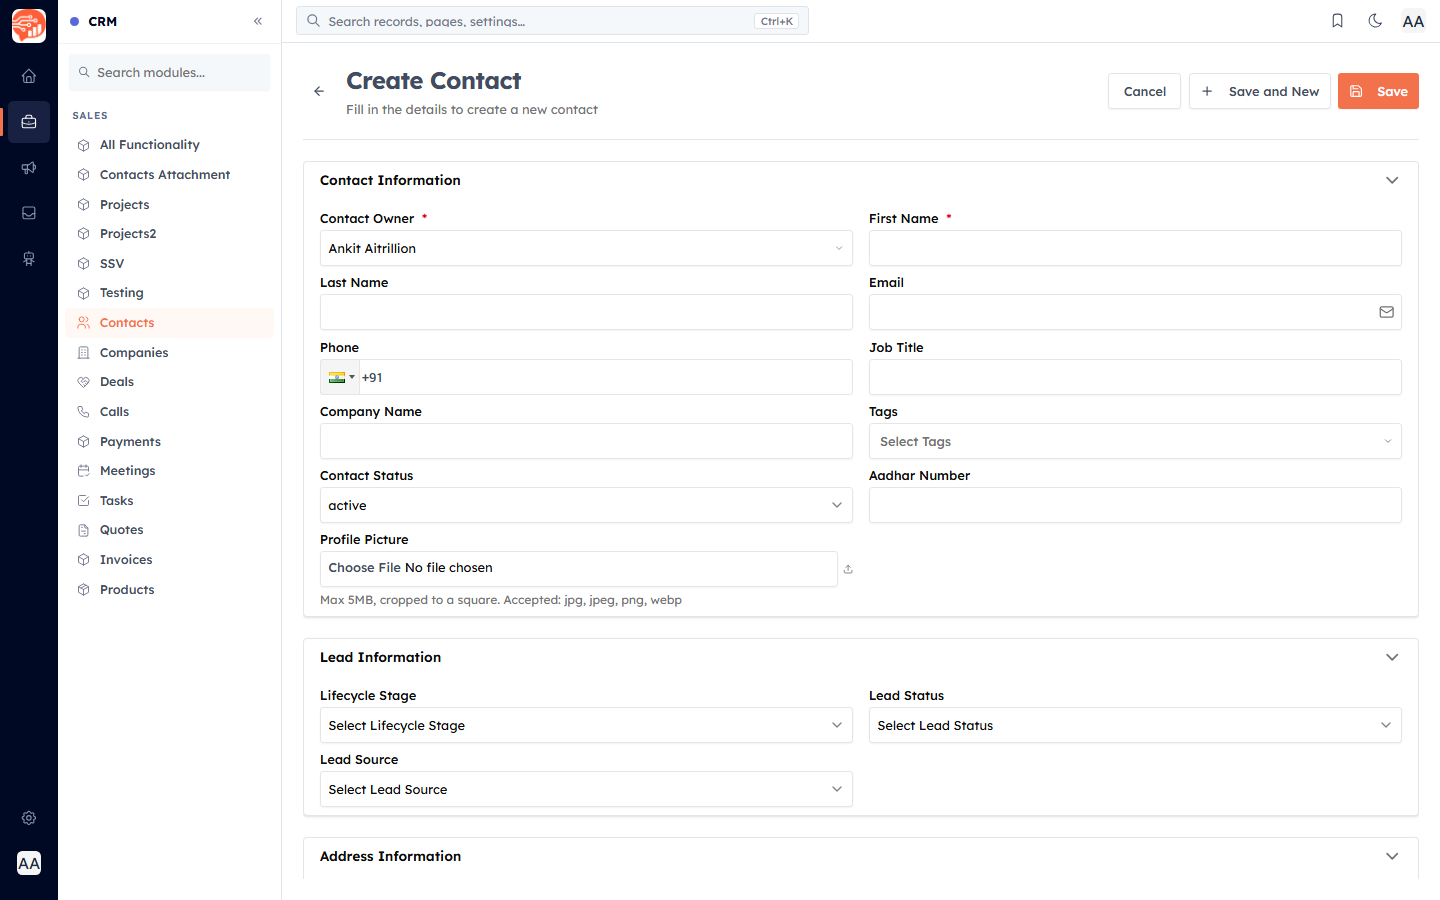This screenshot has height=900, width=1440.
Task: Open the megaphone marketing icon
Action: tap(29, 168)
